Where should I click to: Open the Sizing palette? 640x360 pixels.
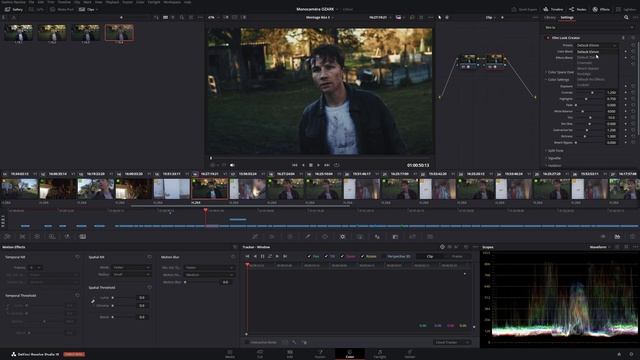[412, 236]
